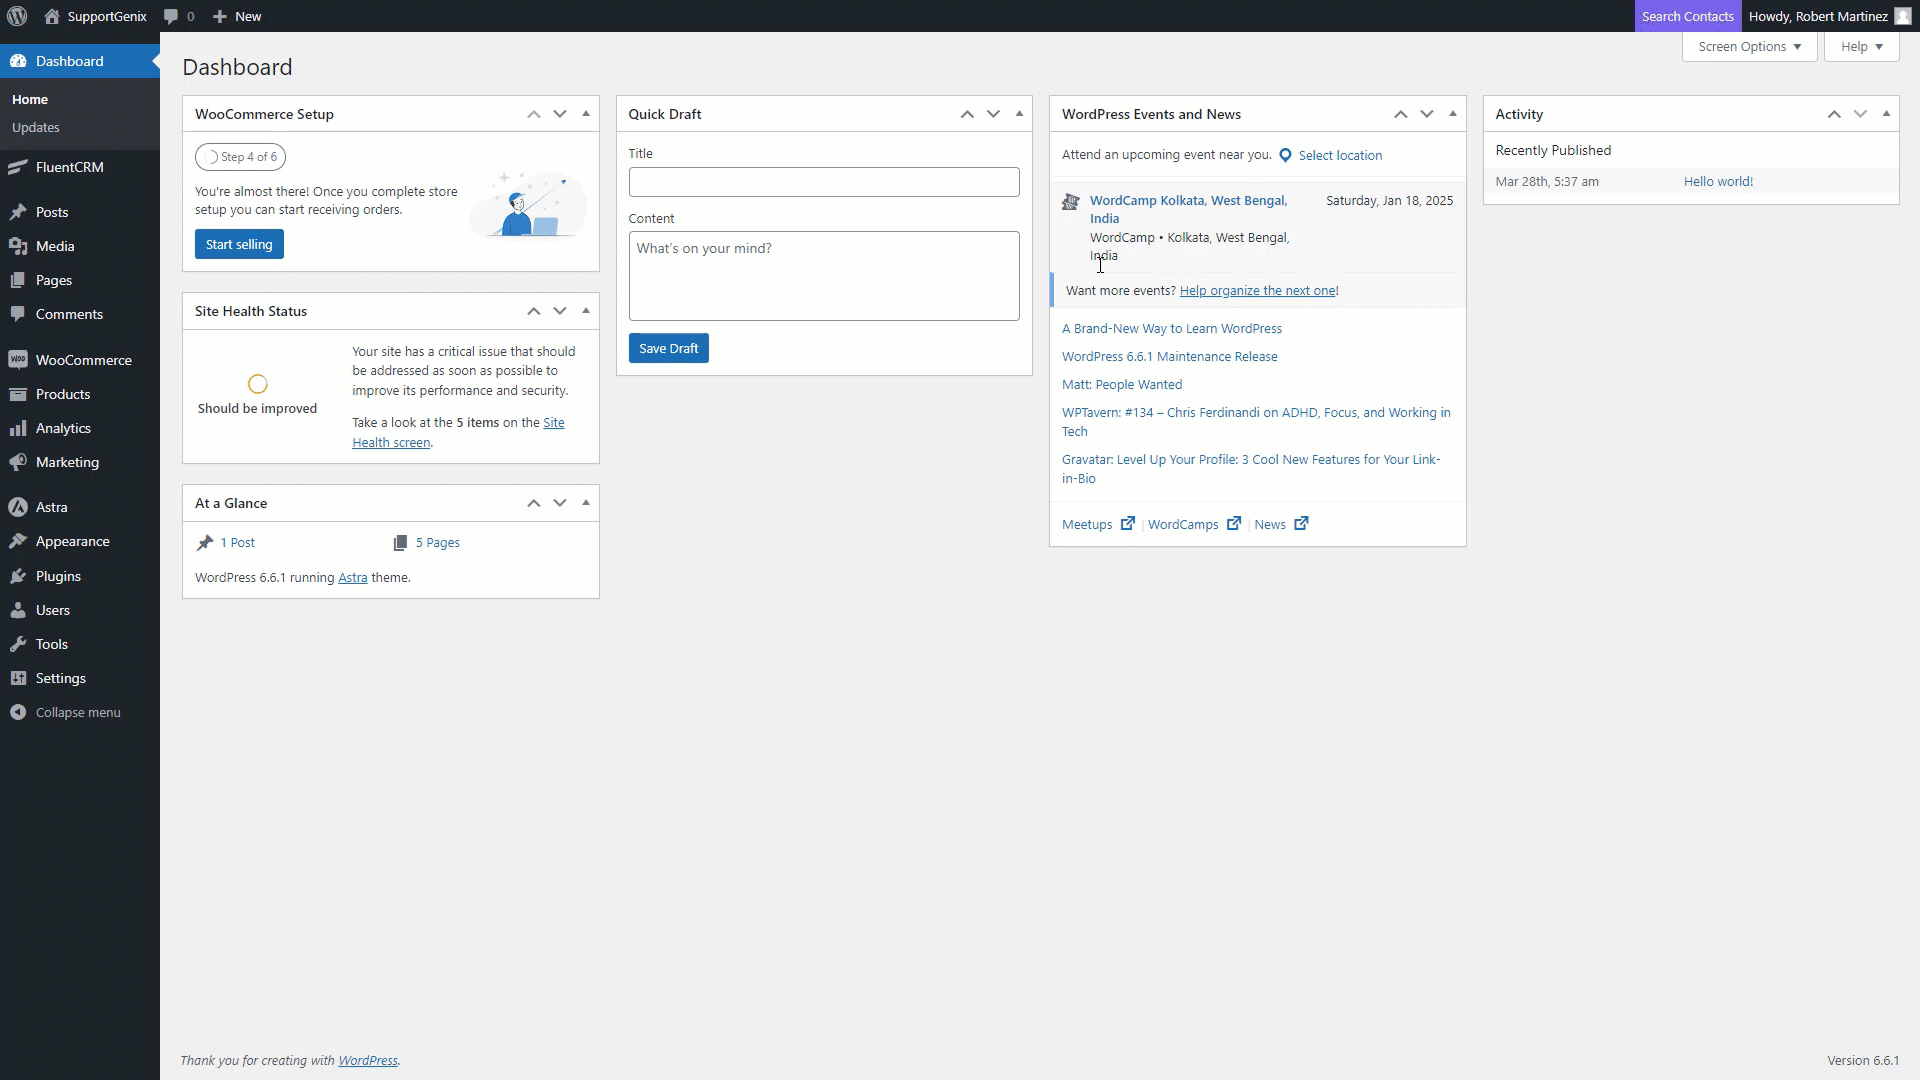Focus the What's on your mind content box

pos(824,276)
